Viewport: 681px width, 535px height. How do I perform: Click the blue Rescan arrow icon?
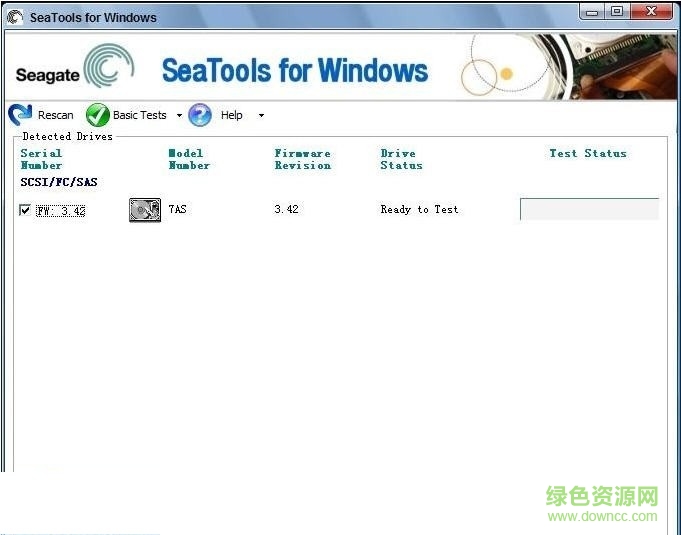20,115
